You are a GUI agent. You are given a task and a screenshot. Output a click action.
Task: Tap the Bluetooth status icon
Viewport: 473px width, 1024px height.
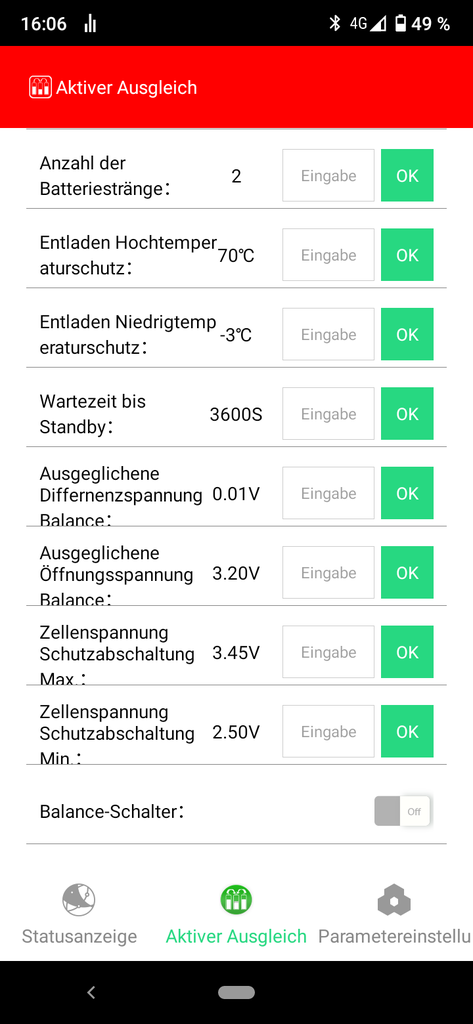[x=335, y=24]
